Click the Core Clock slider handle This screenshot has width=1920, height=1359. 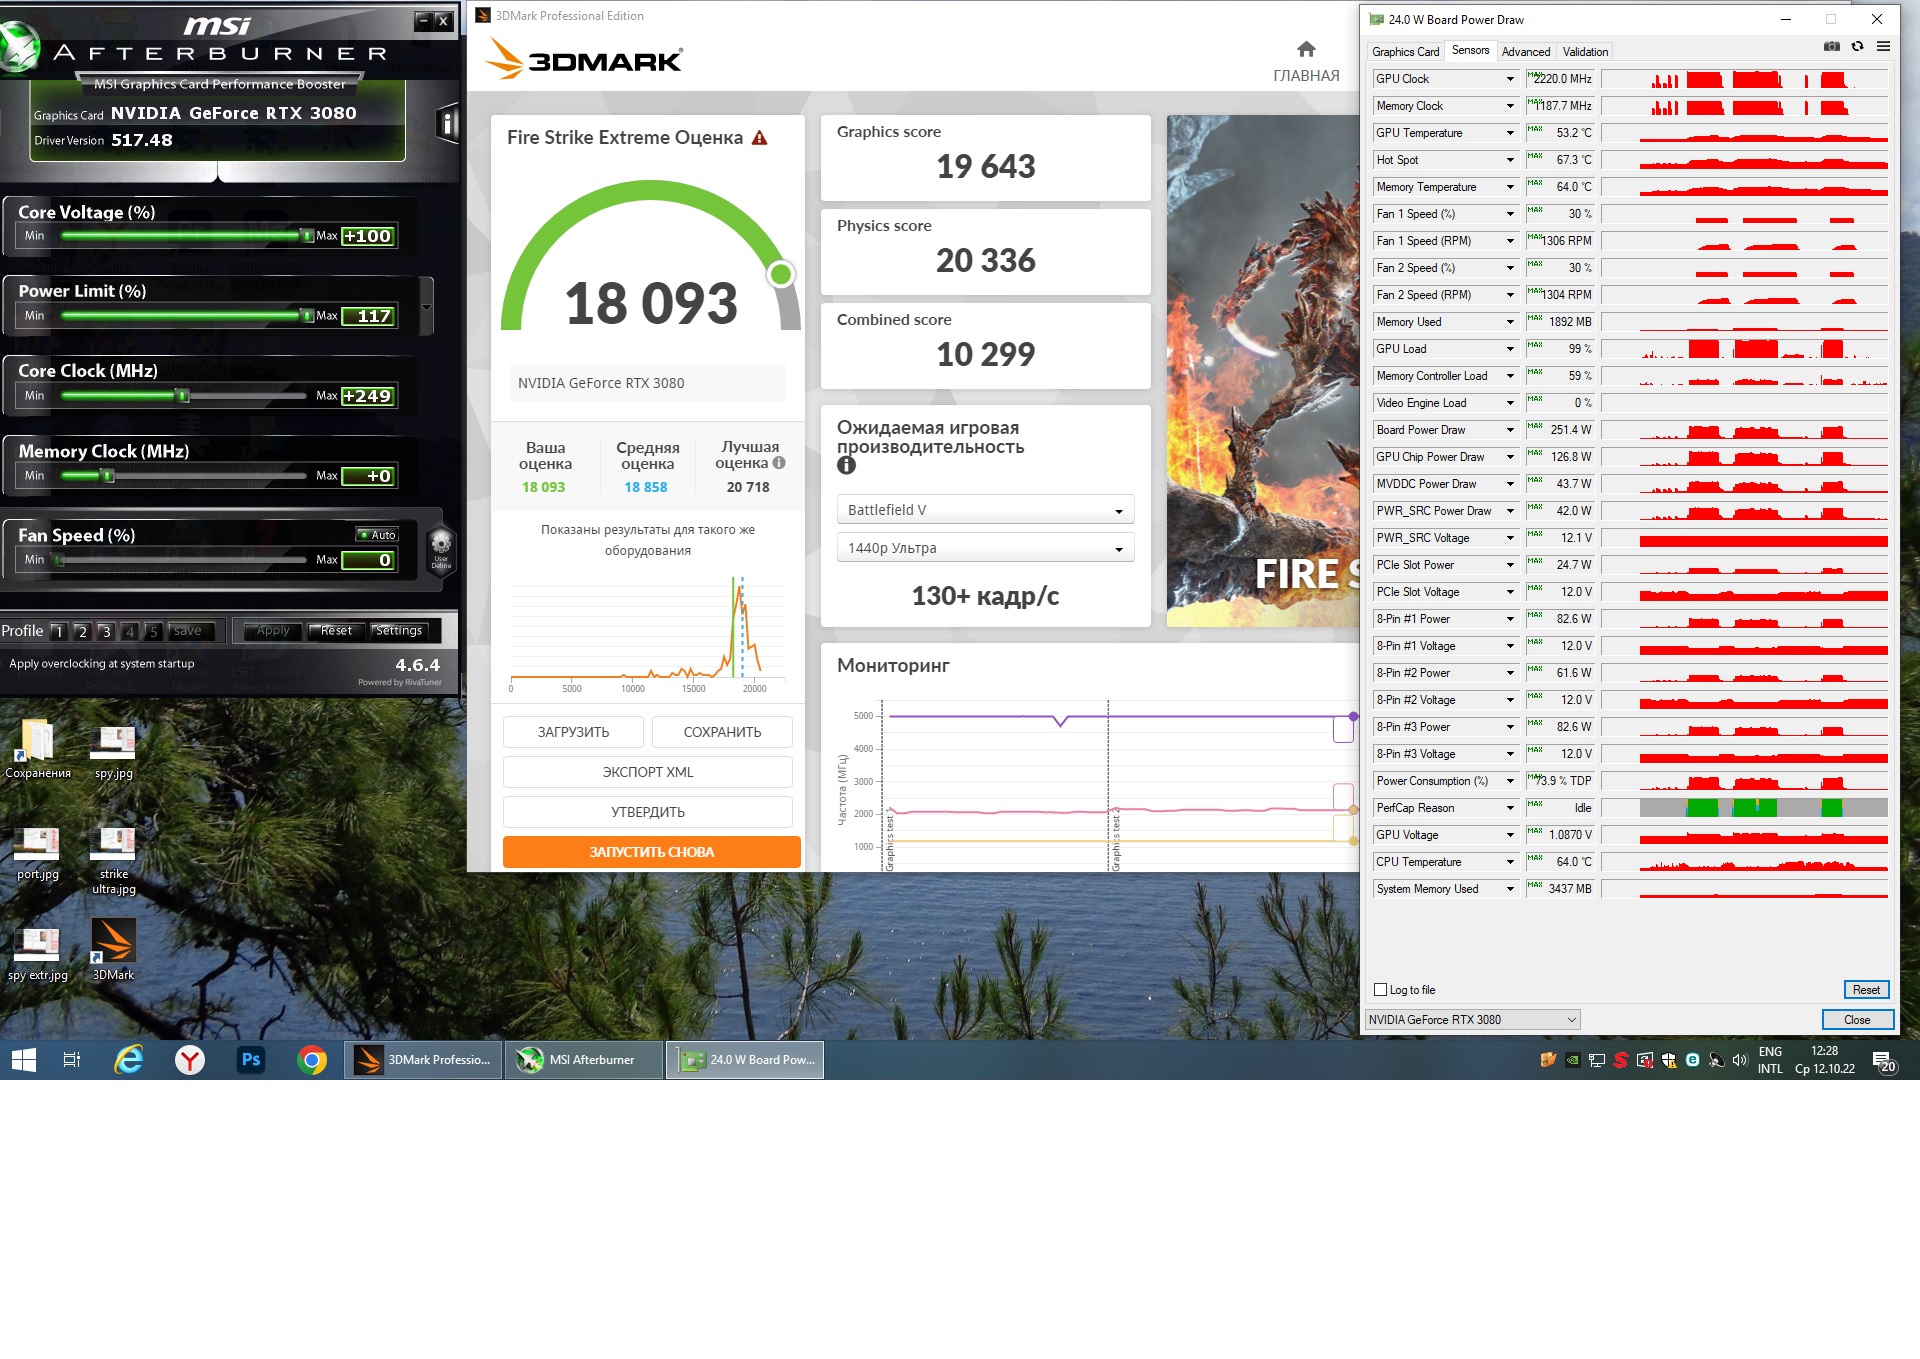[x=183, y=396]
